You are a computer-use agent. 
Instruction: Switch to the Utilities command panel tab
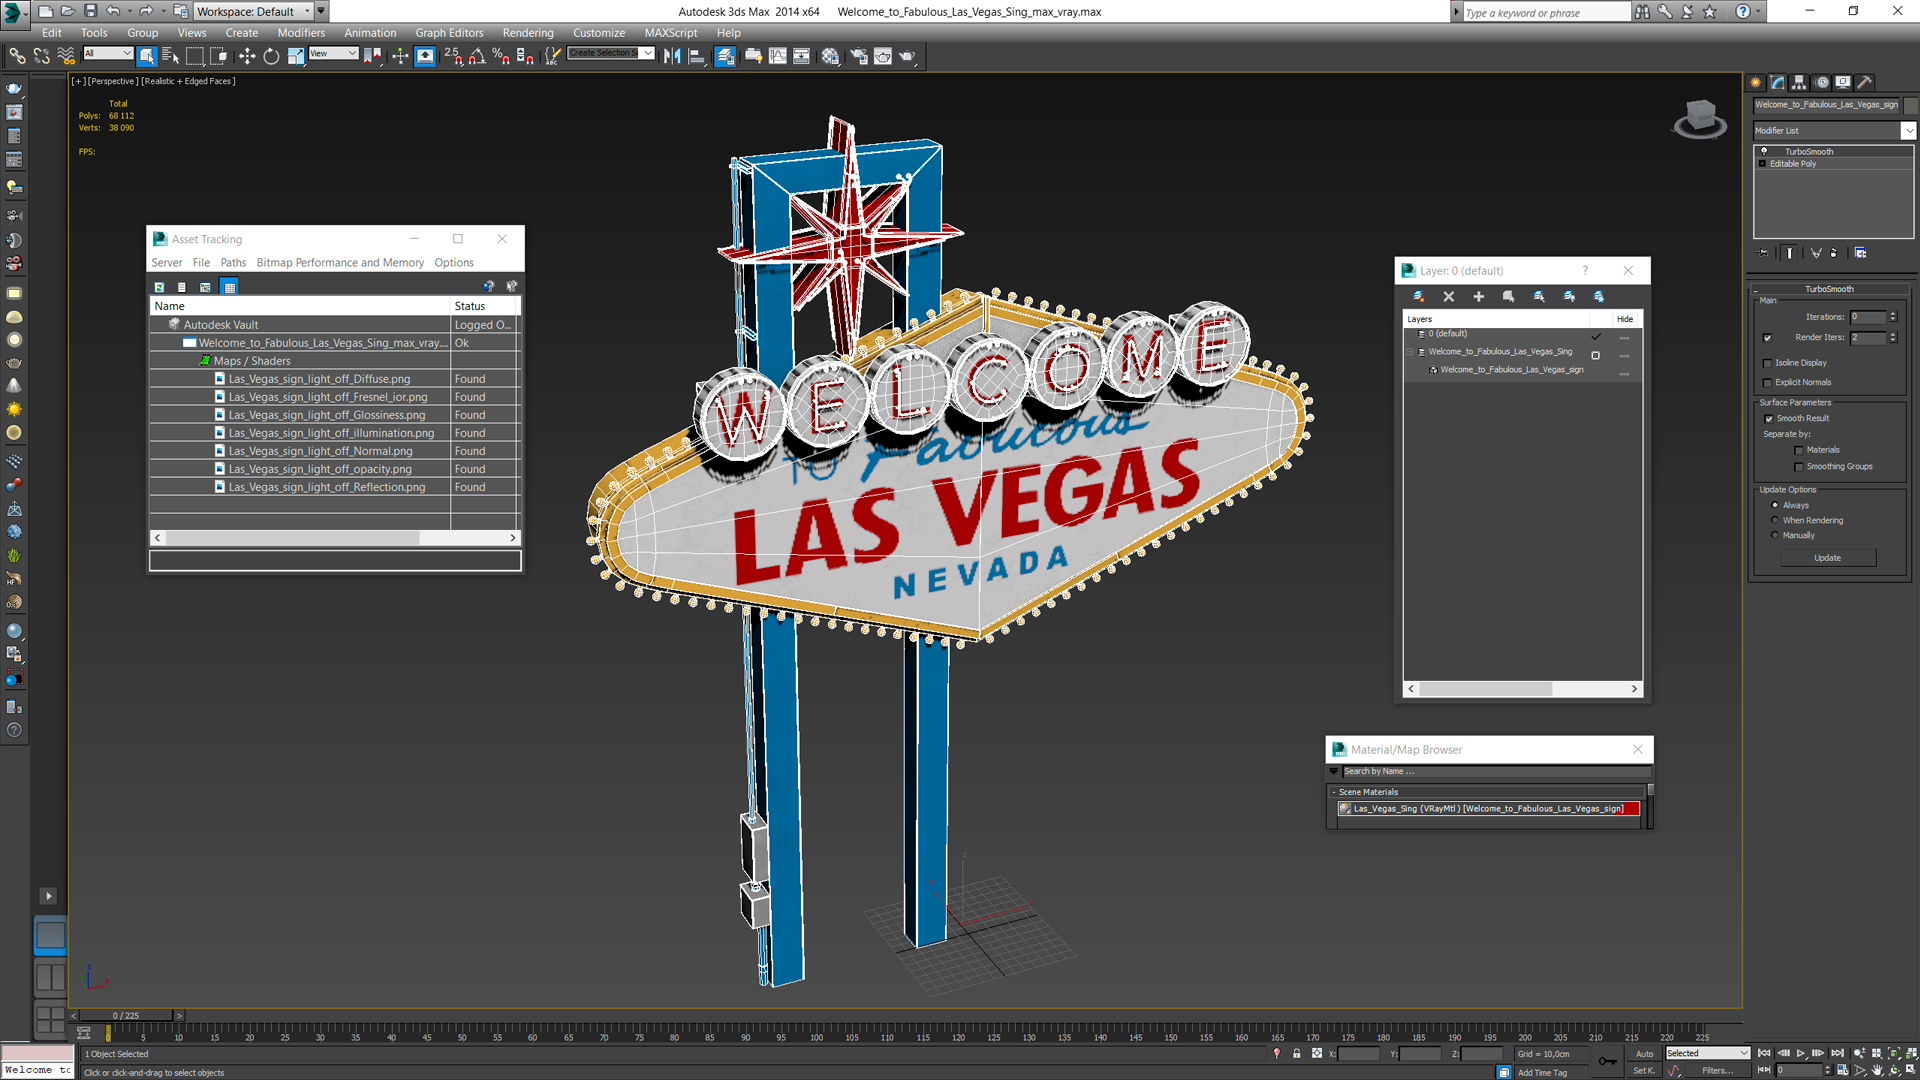coord(1864,83)
